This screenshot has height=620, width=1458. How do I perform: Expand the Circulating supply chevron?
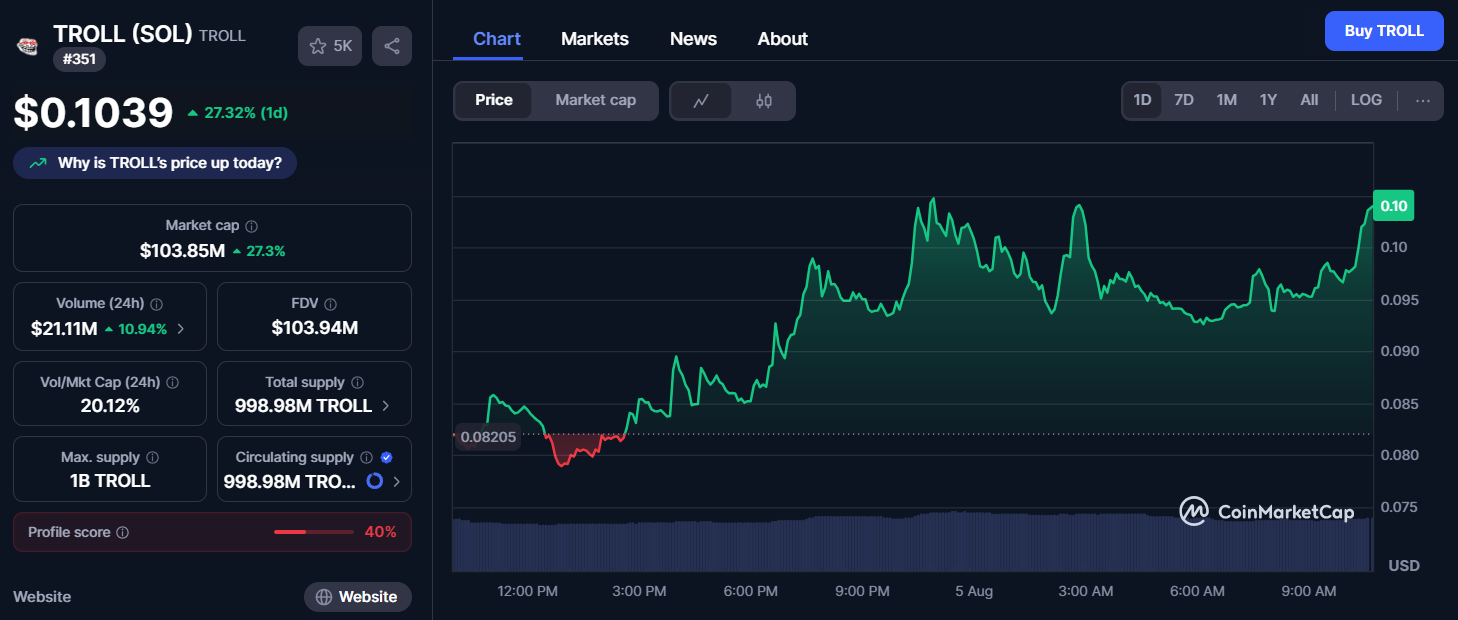click(396, 482)
